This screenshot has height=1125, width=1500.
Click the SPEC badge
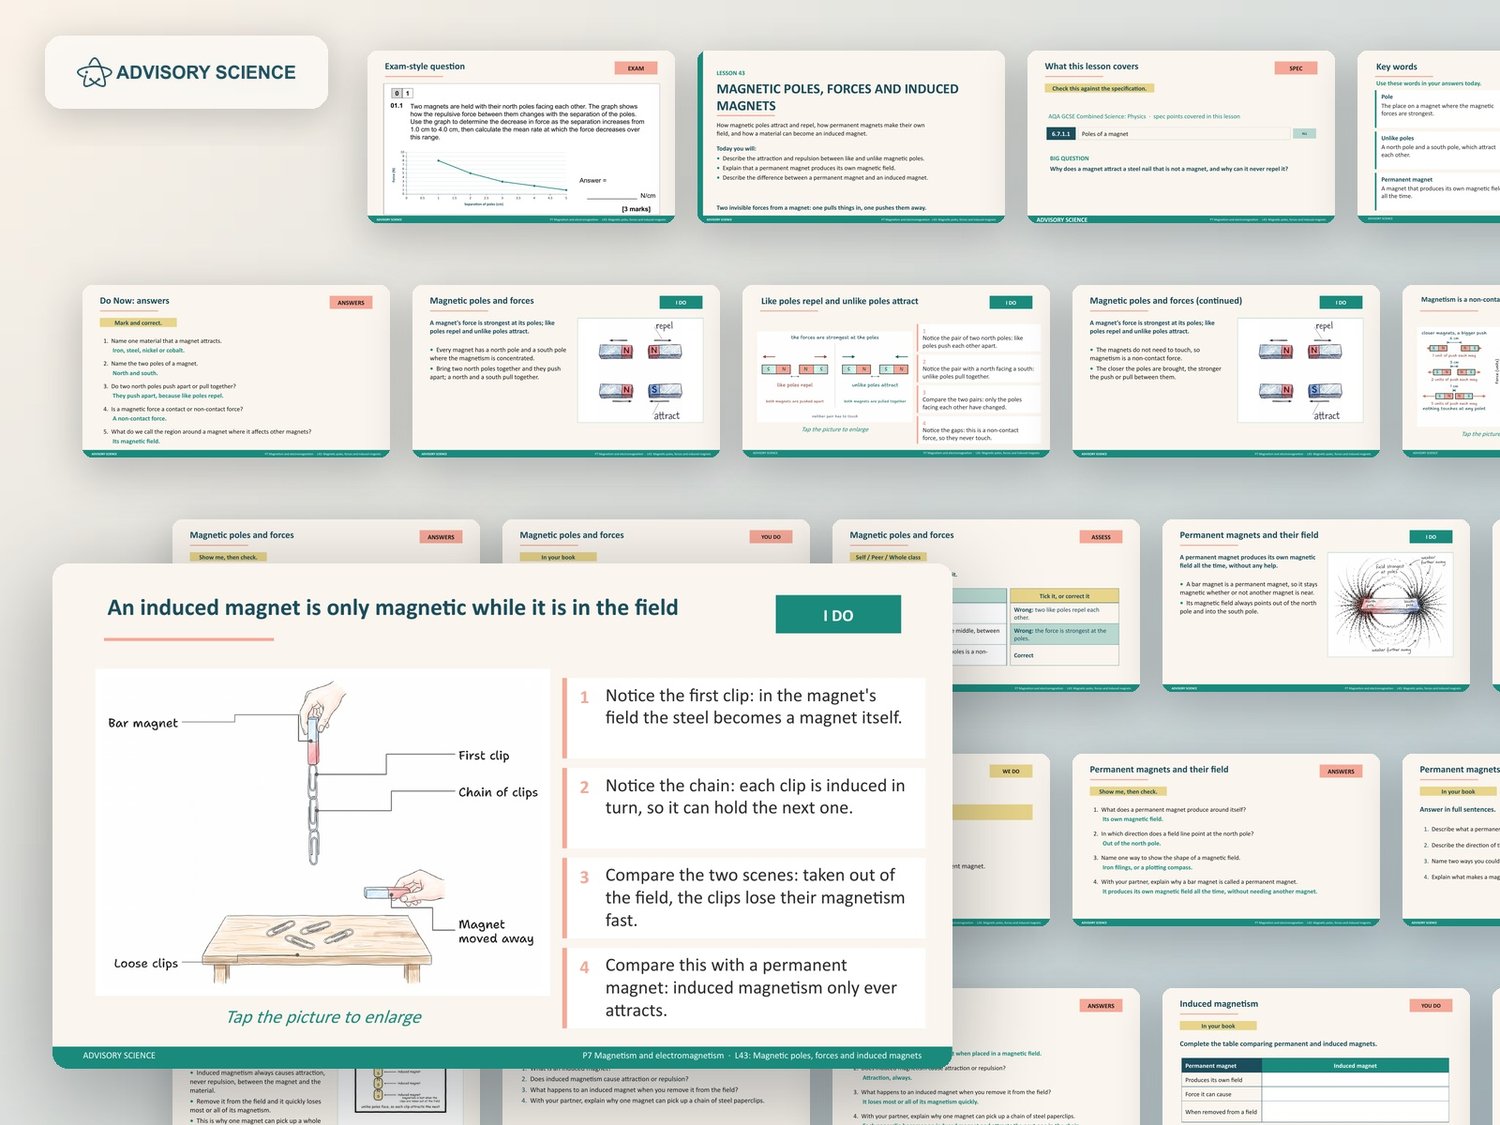click(1296, 68)
